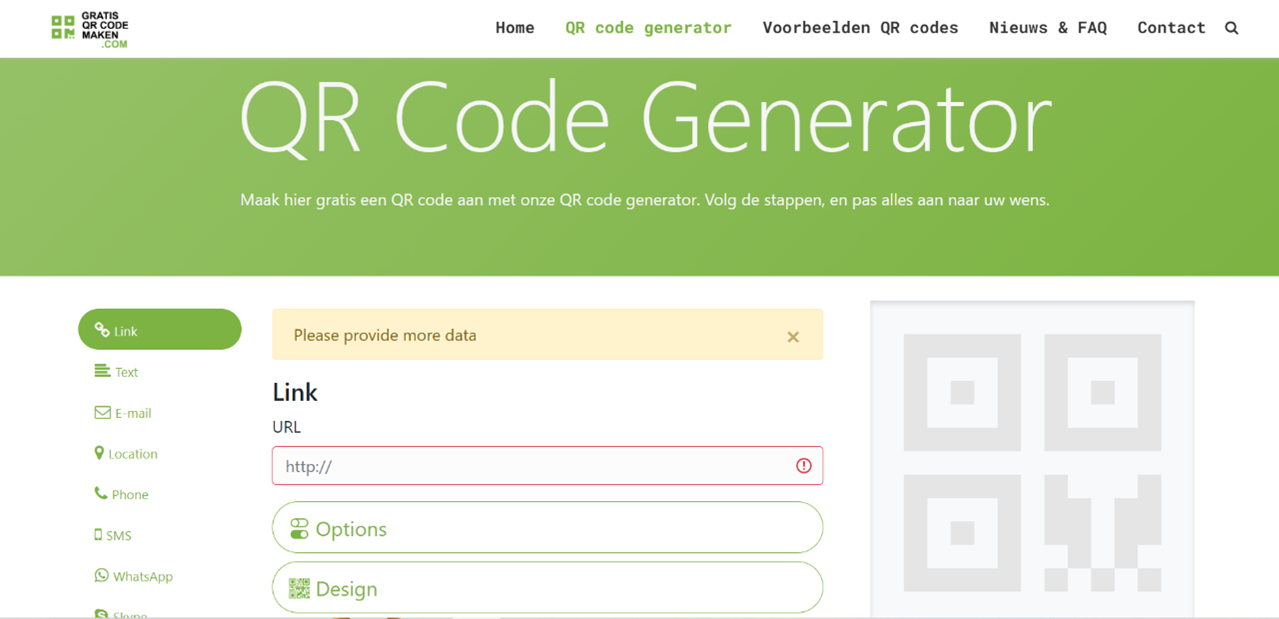Select the Location type tab

click(x=126, y=453)
